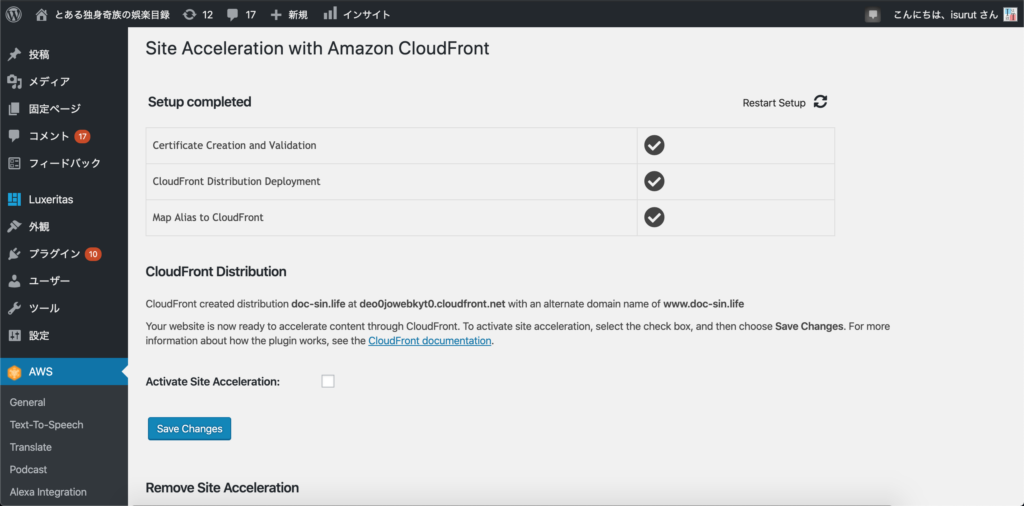Viewport: 1024px width, 506px height.
Task: Select Text-To-Speech submenu item
Action: click(46, 424)
